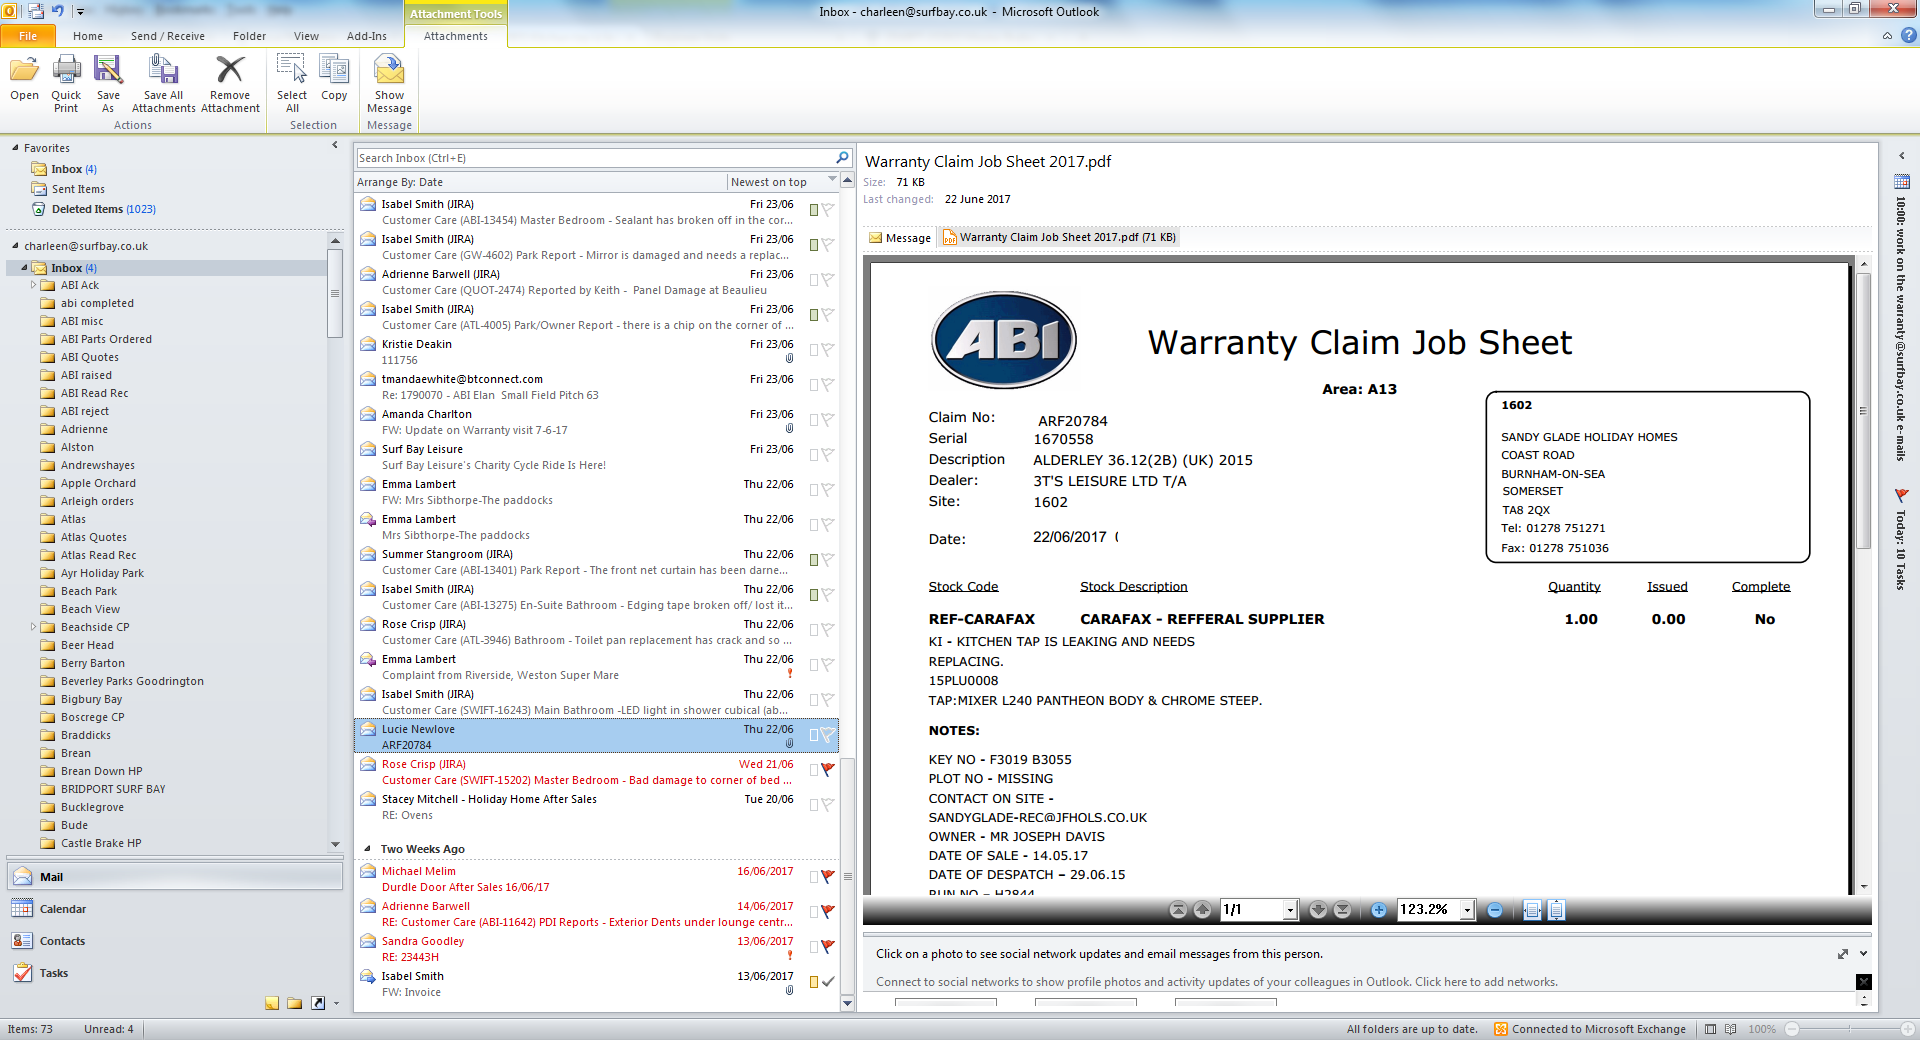Click Remove Attachment icon
1920x1040 pixels.
pyautogui.click(x=230, y=72)
